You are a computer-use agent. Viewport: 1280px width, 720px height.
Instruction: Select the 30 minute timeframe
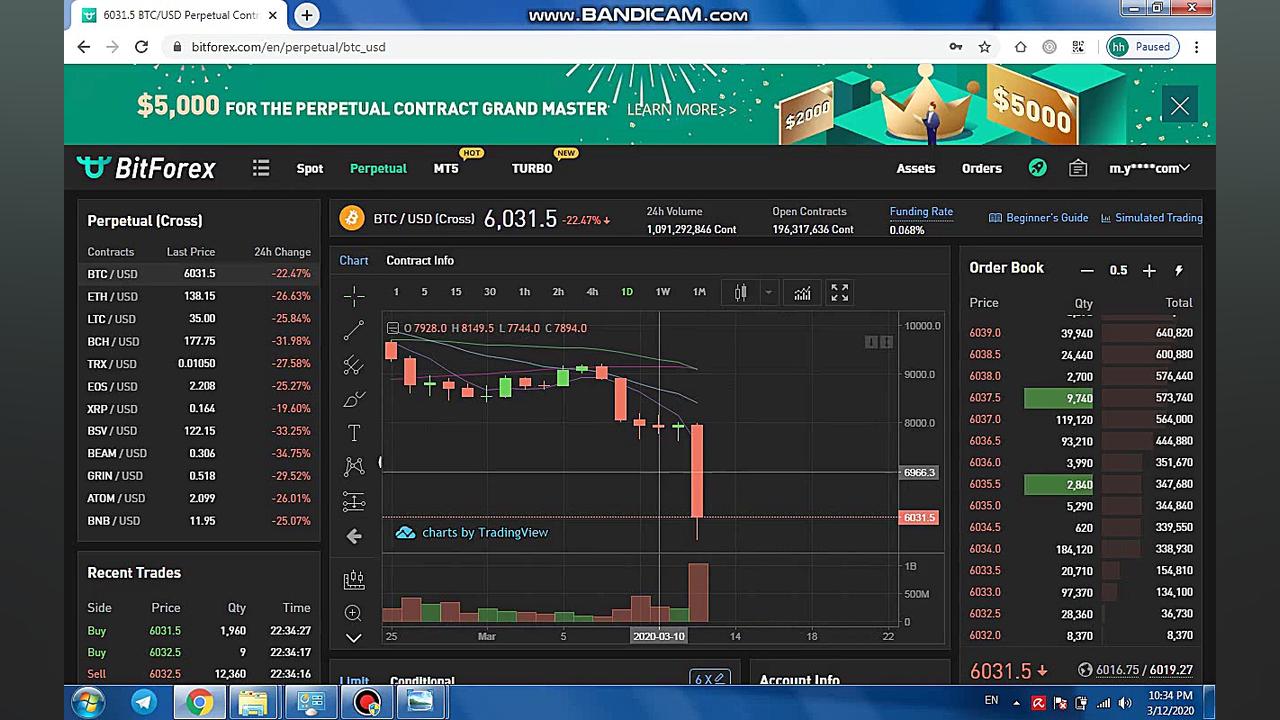[x=490, y=292]
